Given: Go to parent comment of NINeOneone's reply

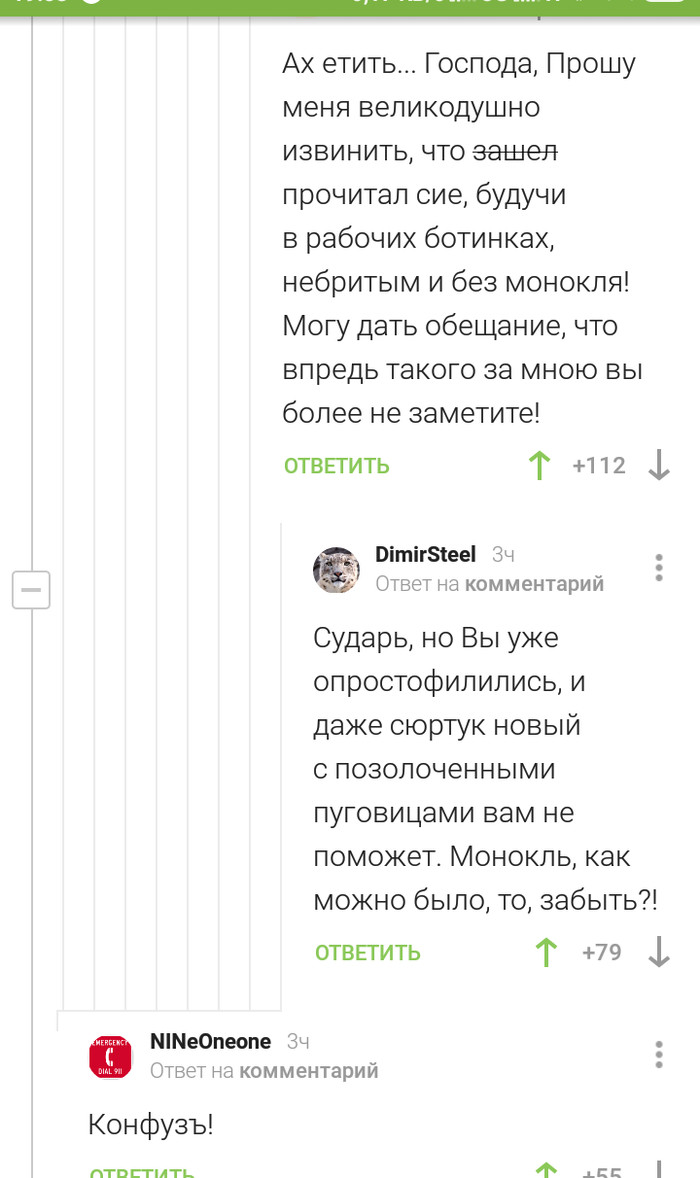Looking at the screenshot, I should pyautogui.click(x=308, y=1071).
